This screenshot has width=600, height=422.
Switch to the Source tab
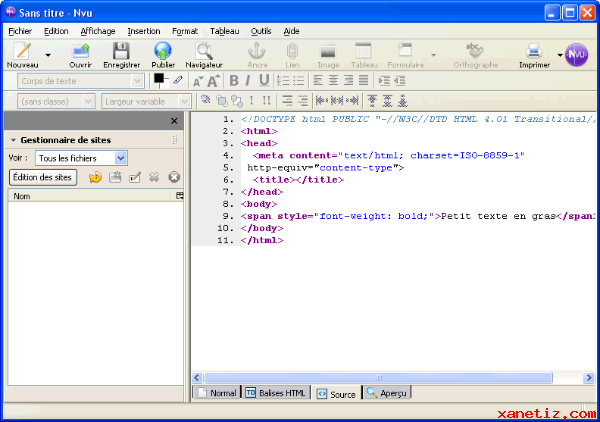point(336,394)
